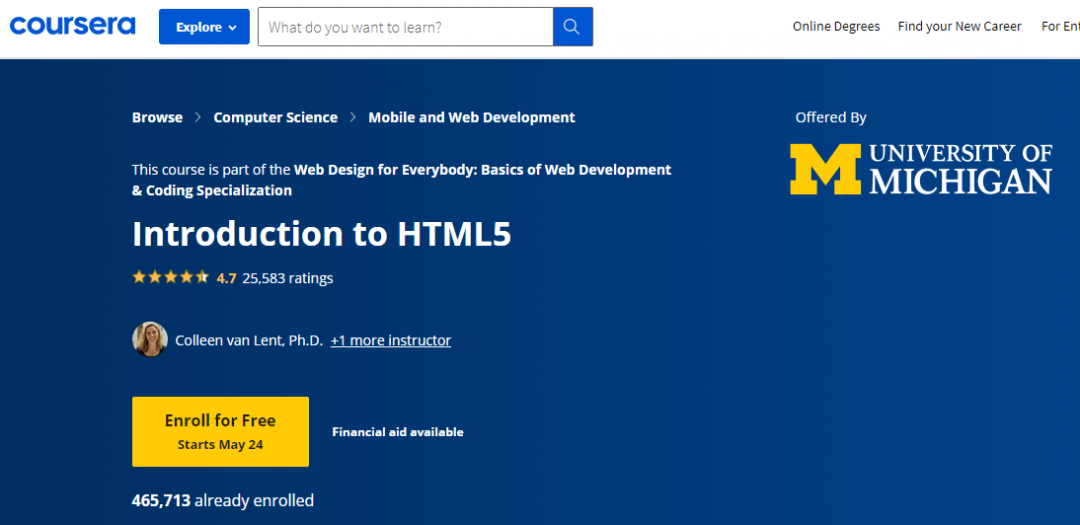
Task: Open Web Design for Everybody specialization link
Action: click(x=402, y=179)
